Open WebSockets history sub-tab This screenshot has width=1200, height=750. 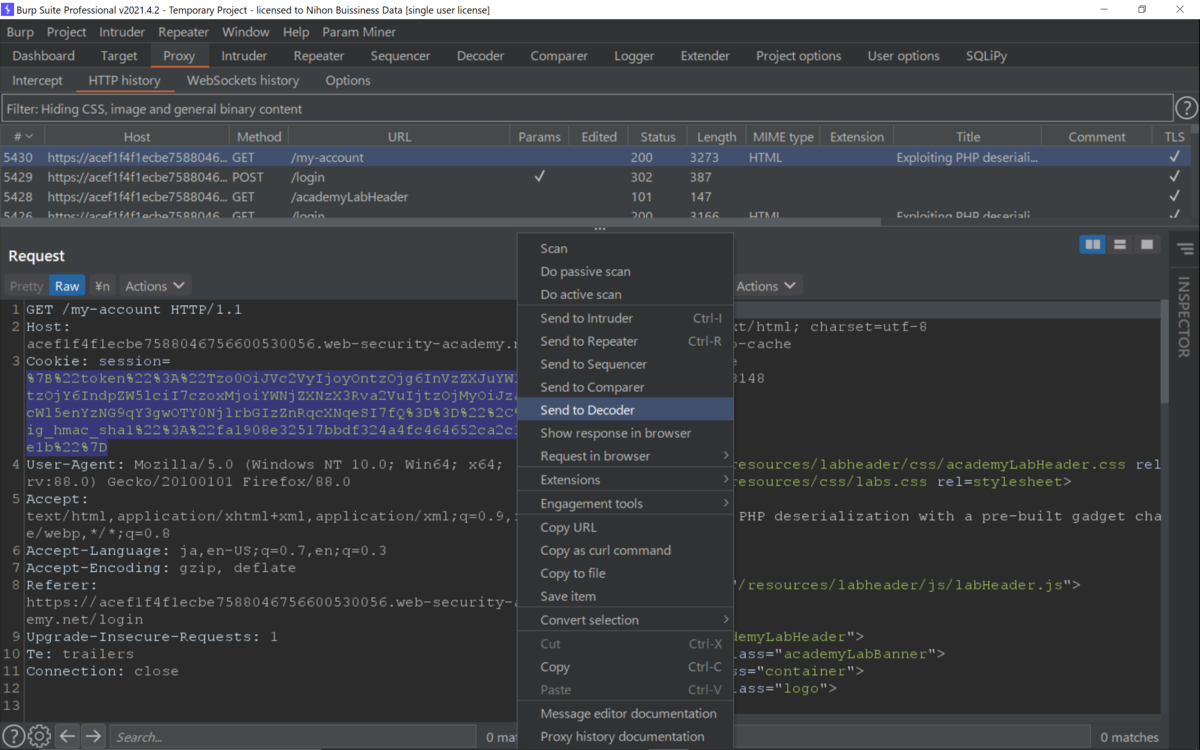point(243,80)
